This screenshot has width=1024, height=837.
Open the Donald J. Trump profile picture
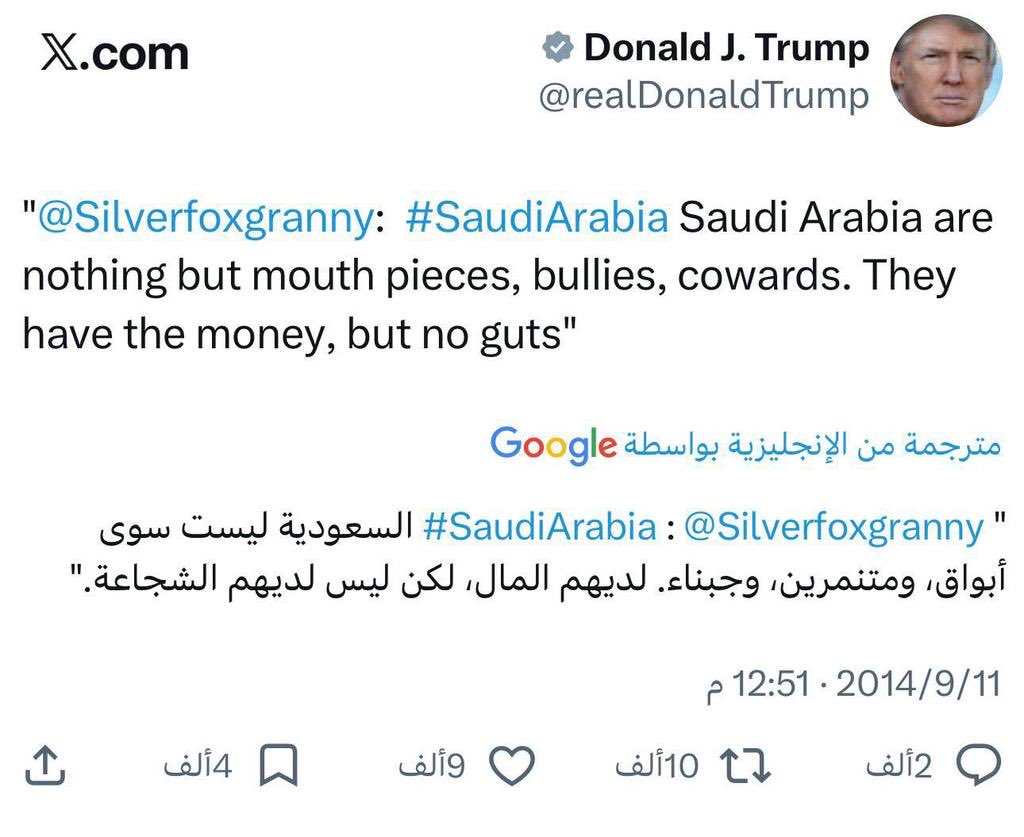click(x=946, y=70)
